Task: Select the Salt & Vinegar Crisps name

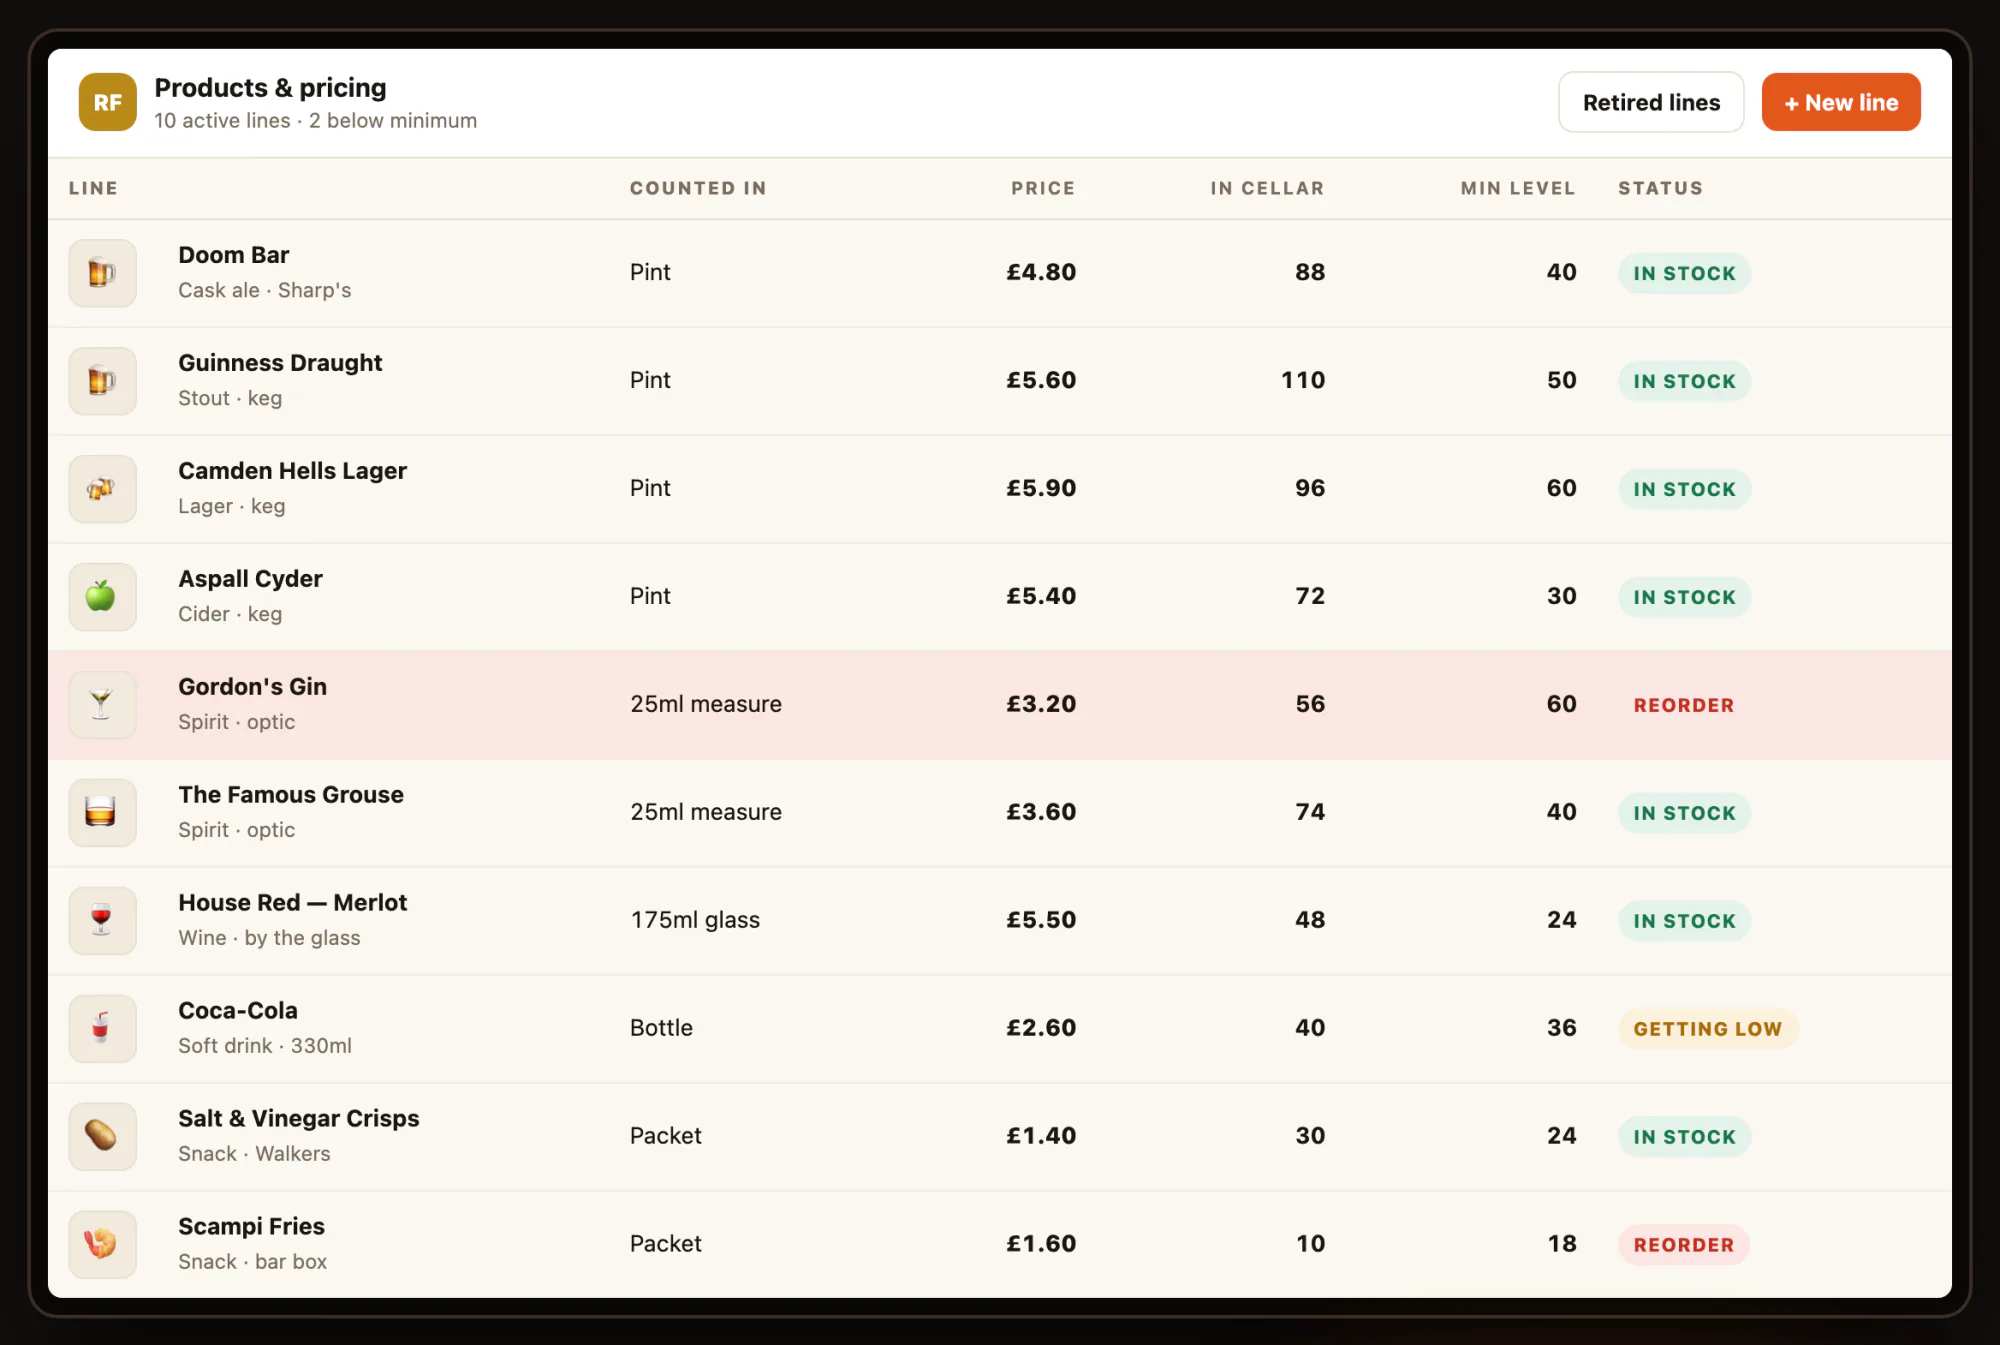Action: tap(298, 1119)
